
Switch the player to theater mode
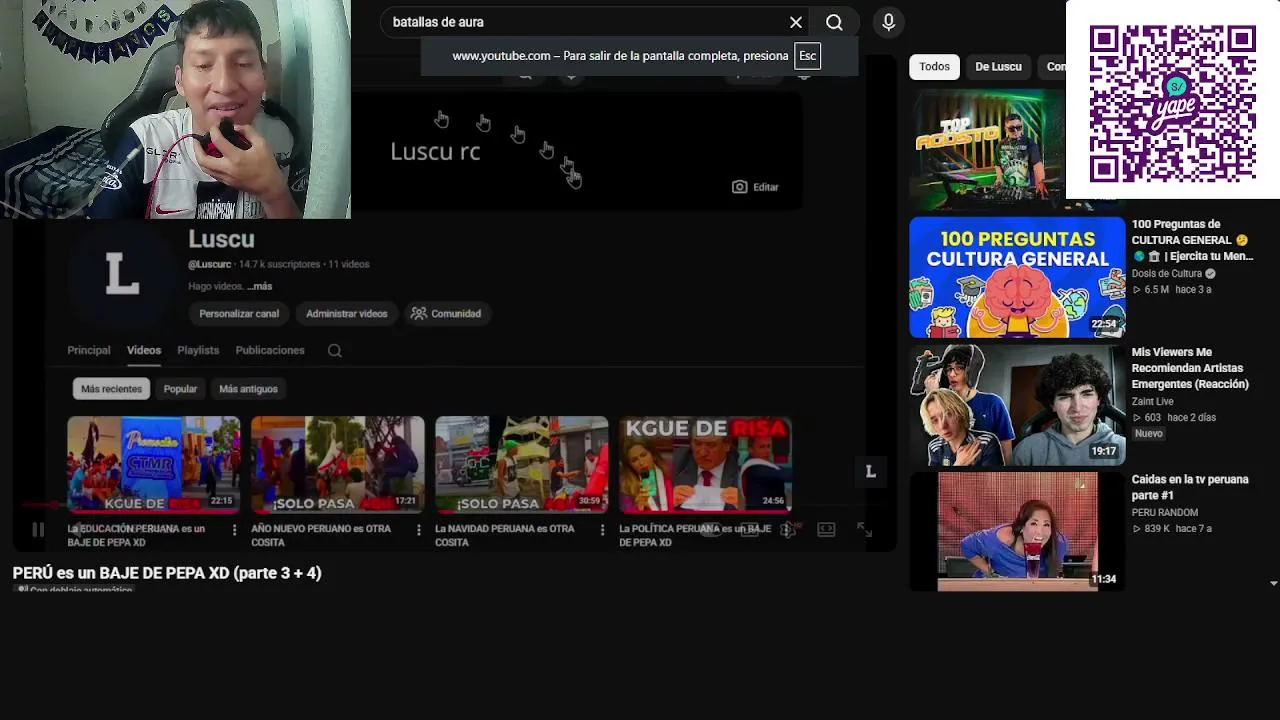826,530
